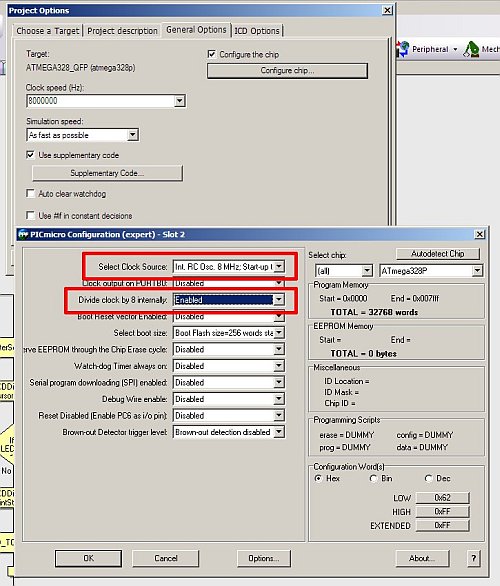The image size is (500, 586).
Task: Open the Select Clock Source dropdown
Action: click(x=279, y=266)
